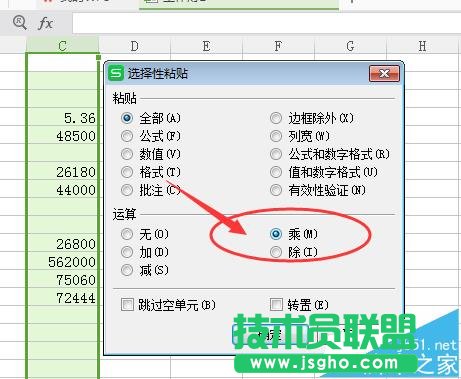
Task: Select column G header
Action: pos(350,46)
